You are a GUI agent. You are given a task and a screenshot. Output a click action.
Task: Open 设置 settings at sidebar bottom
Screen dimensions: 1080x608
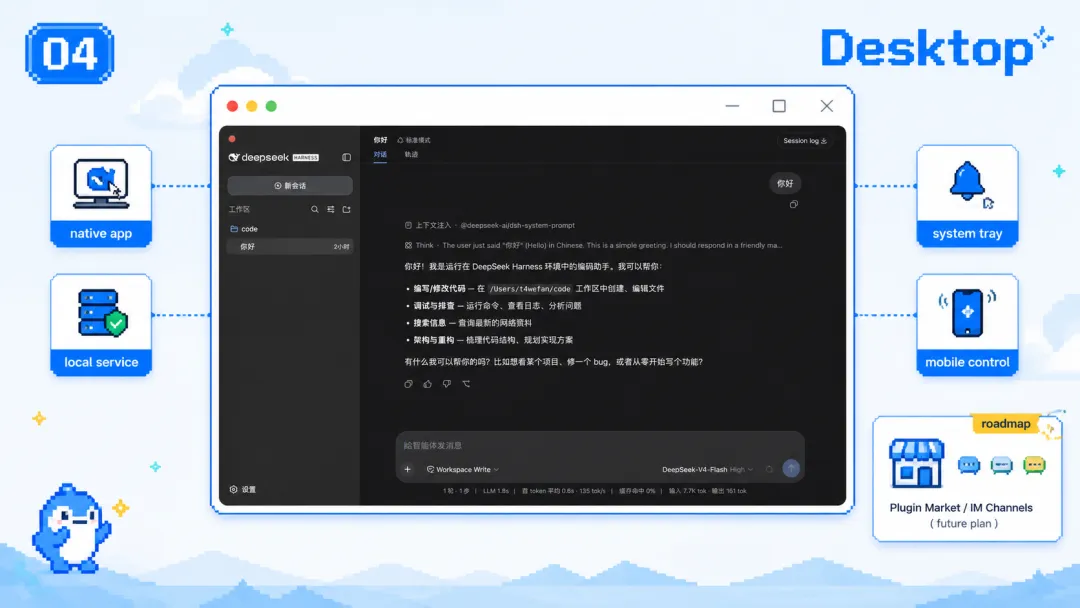242,490
